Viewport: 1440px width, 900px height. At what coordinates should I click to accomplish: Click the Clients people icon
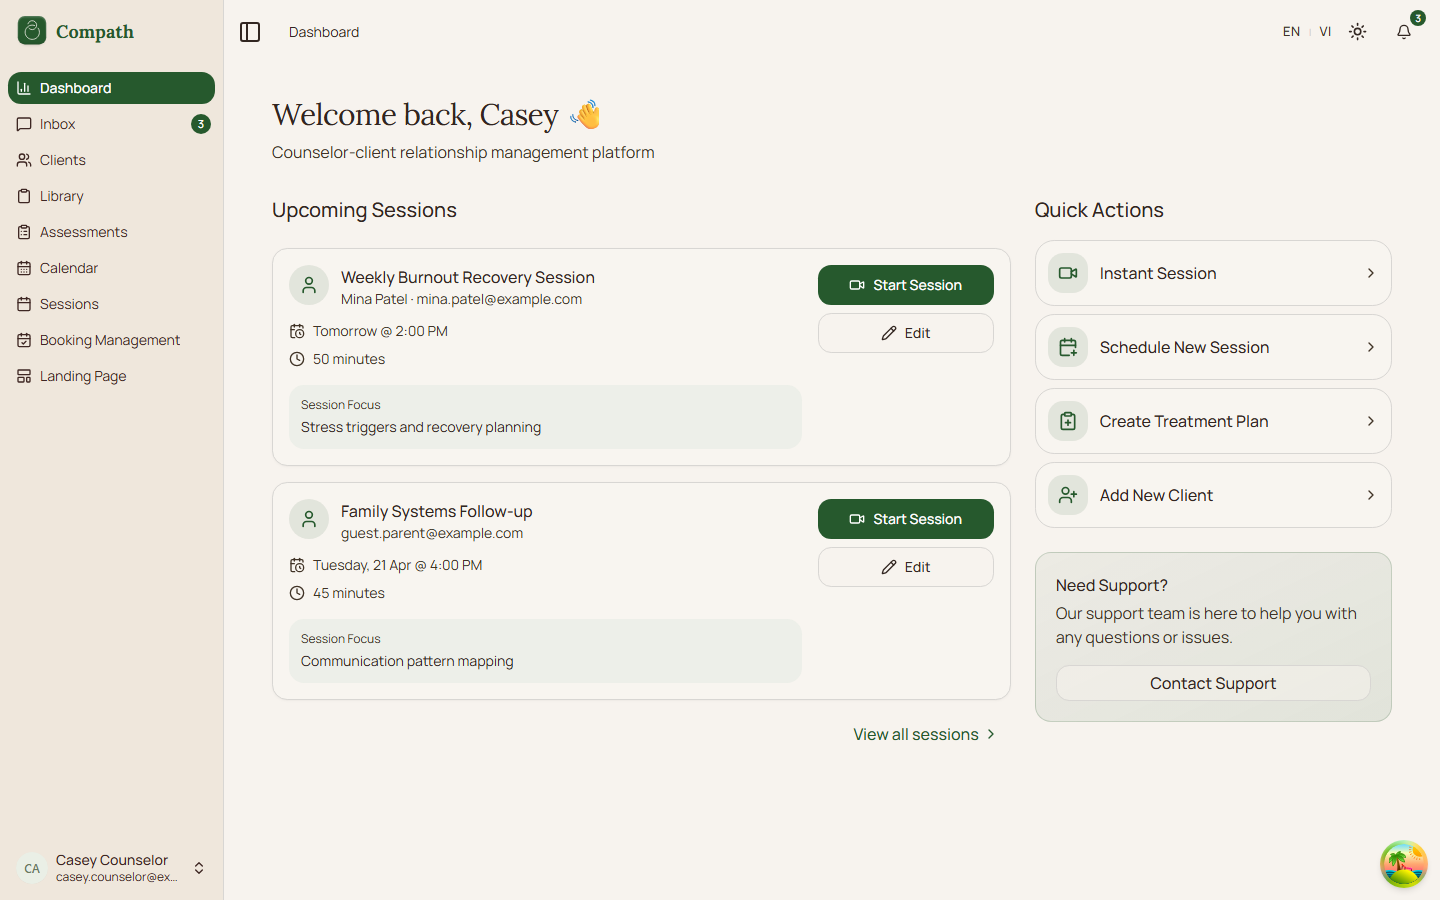[24, 160]
